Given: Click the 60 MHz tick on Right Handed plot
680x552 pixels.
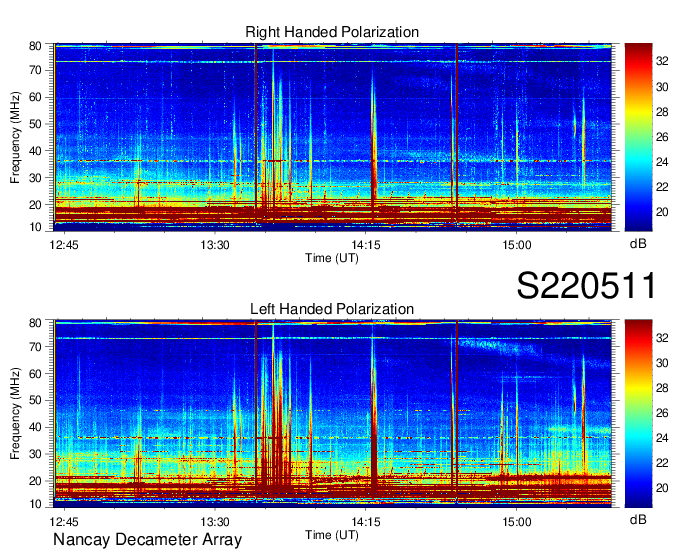Looking at the screenshot, I should click(36, 97).
